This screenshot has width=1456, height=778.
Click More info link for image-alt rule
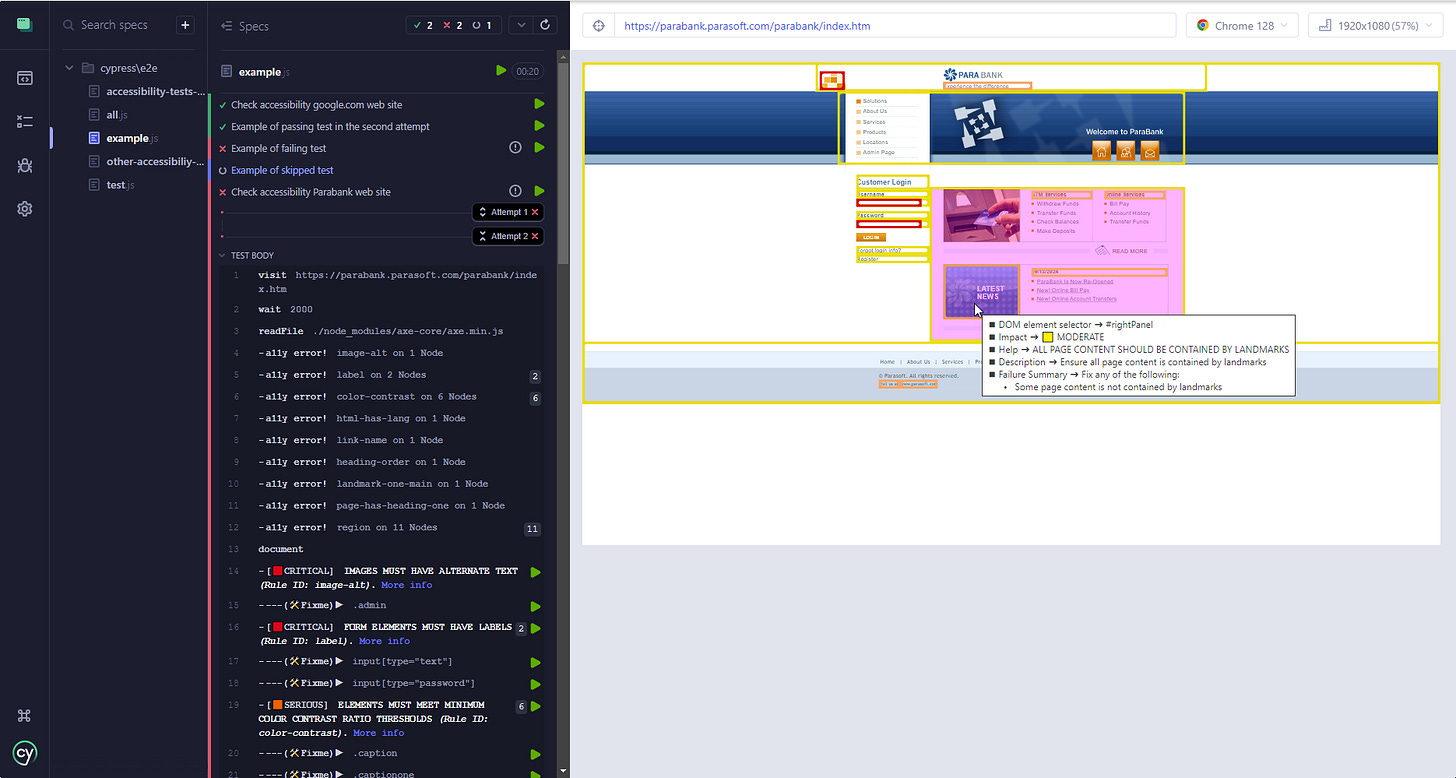pos(406,585)
